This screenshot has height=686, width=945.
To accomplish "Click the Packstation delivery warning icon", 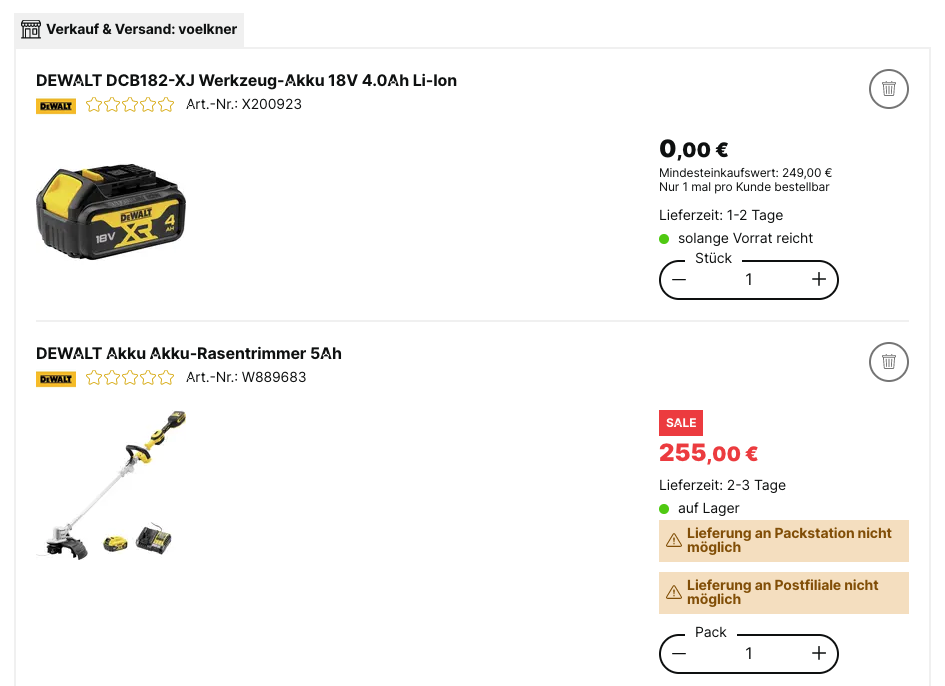I will click(674, 541).
